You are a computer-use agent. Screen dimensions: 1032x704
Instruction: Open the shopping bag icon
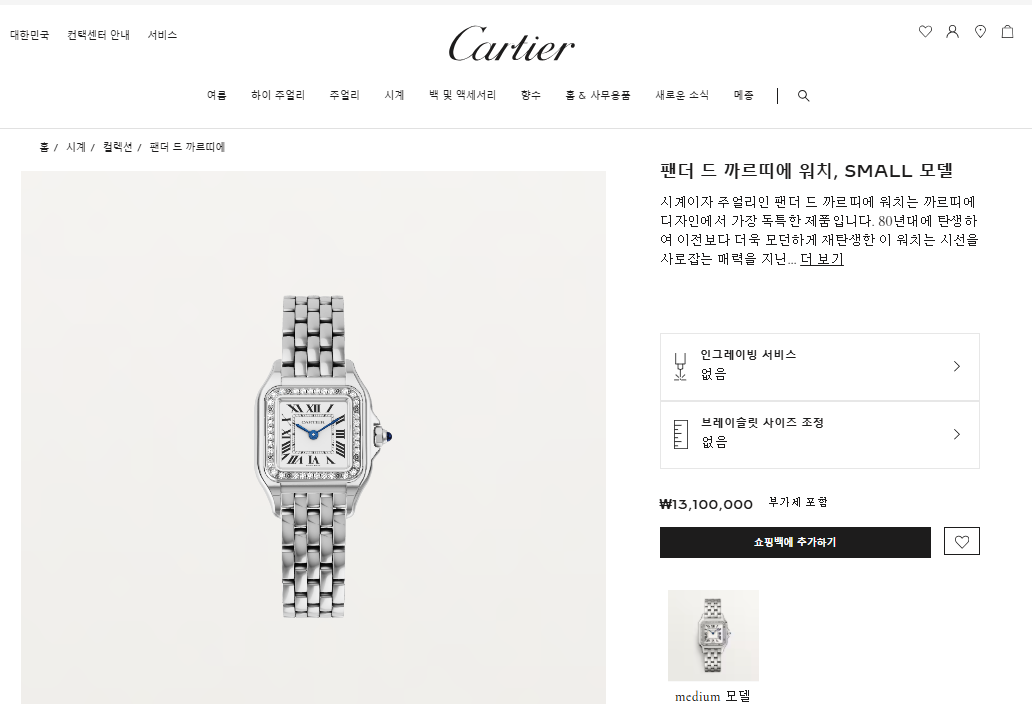1008,31
